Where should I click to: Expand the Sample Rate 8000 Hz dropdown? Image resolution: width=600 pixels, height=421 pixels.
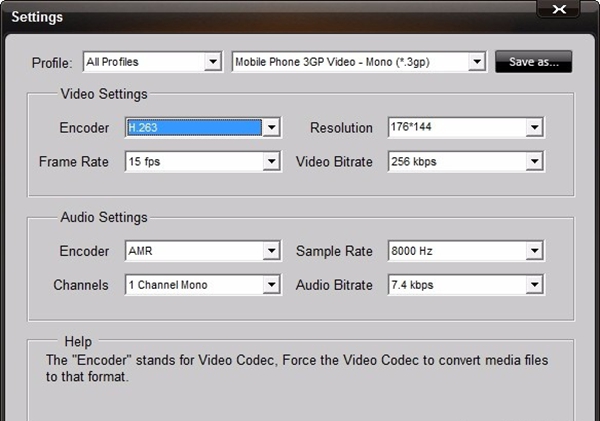click(x=534, y=251)
